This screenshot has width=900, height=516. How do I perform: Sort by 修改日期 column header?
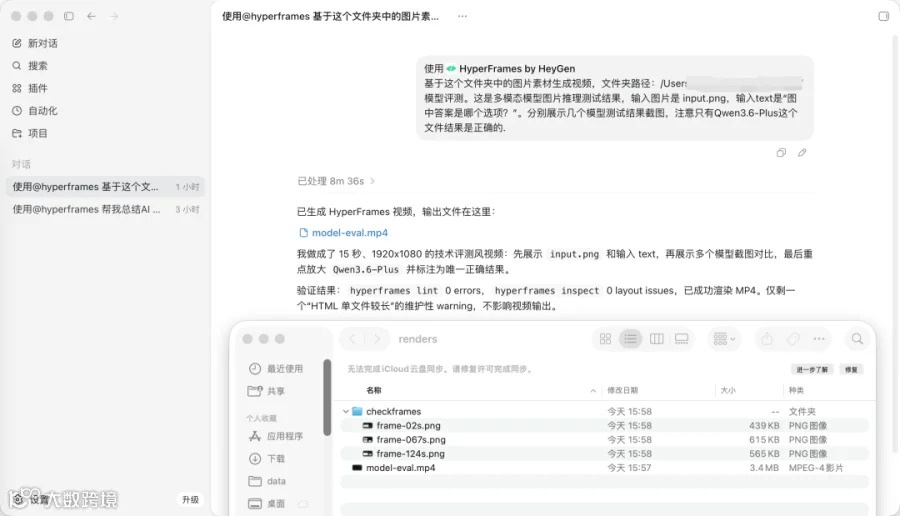[623, 390]
